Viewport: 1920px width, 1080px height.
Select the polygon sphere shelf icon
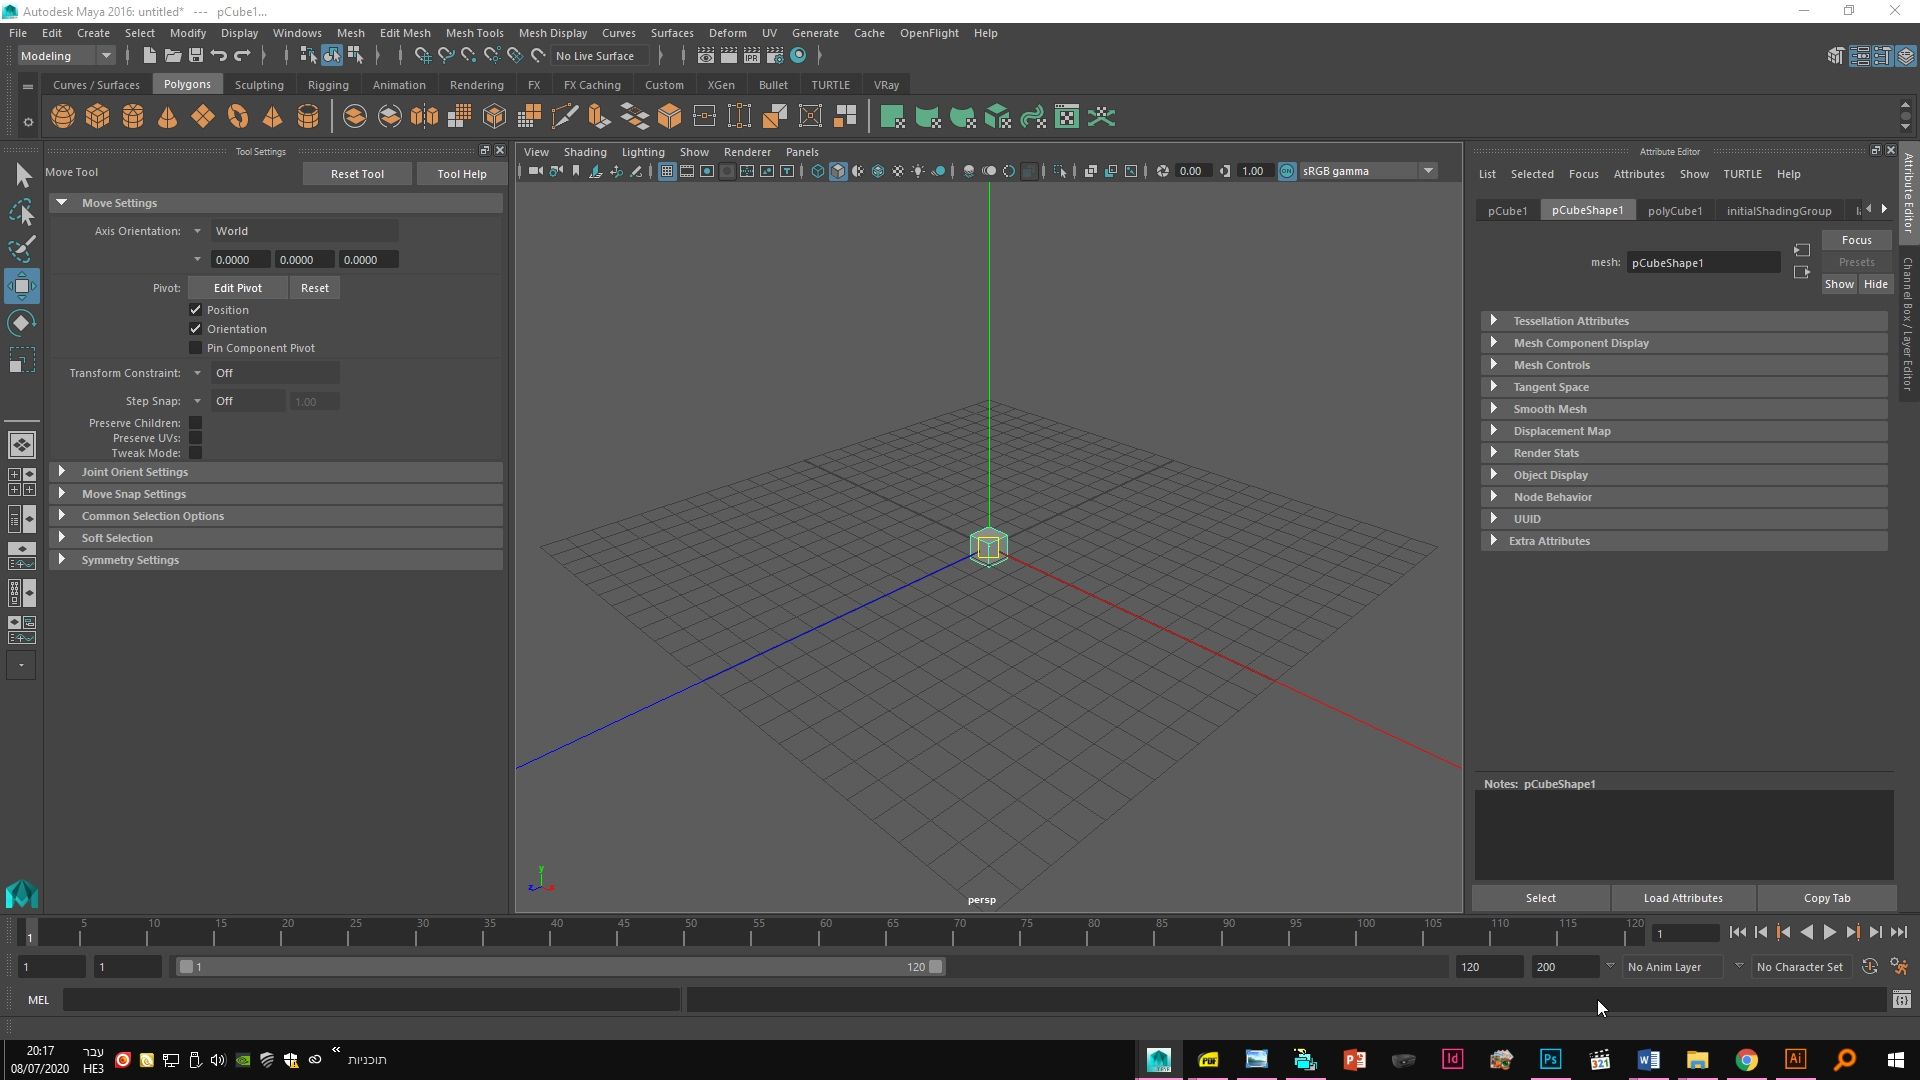coord(63,117)
